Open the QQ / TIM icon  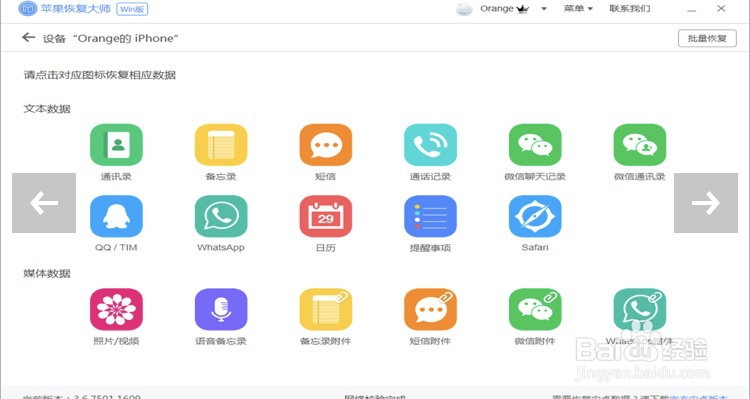pyautogui.click(x=116, y=216)
